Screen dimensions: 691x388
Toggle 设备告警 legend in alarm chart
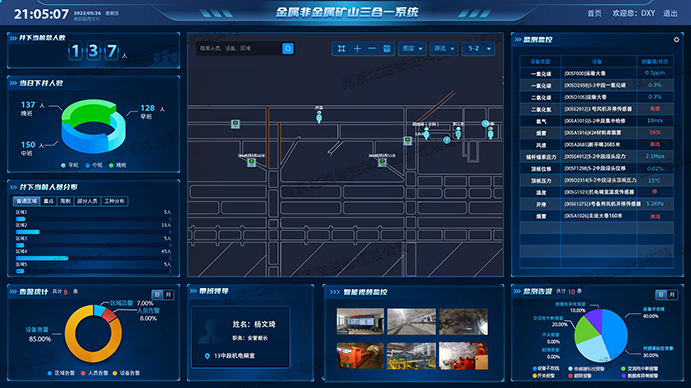[x=126, y=373]
